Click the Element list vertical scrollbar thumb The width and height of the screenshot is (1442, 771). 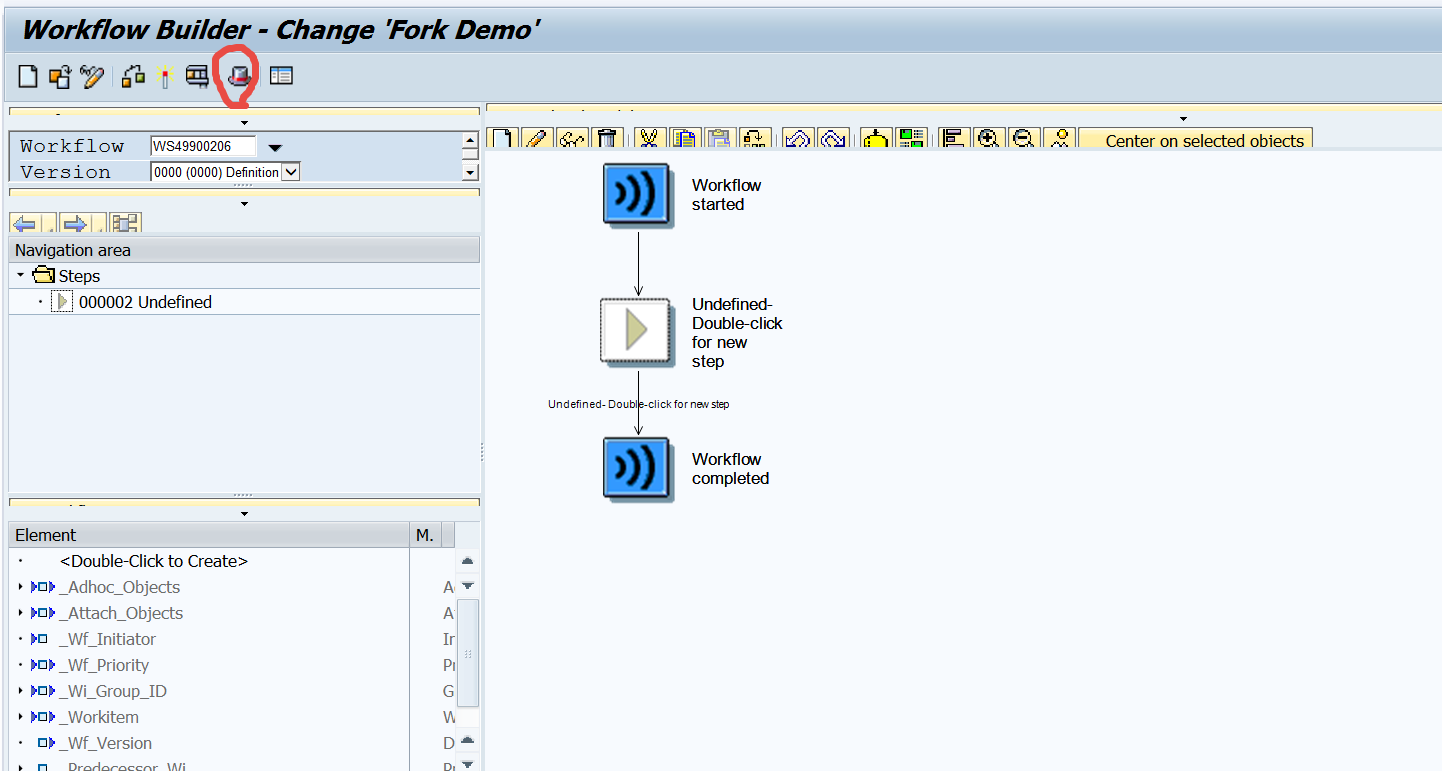[x=467, y=653]
